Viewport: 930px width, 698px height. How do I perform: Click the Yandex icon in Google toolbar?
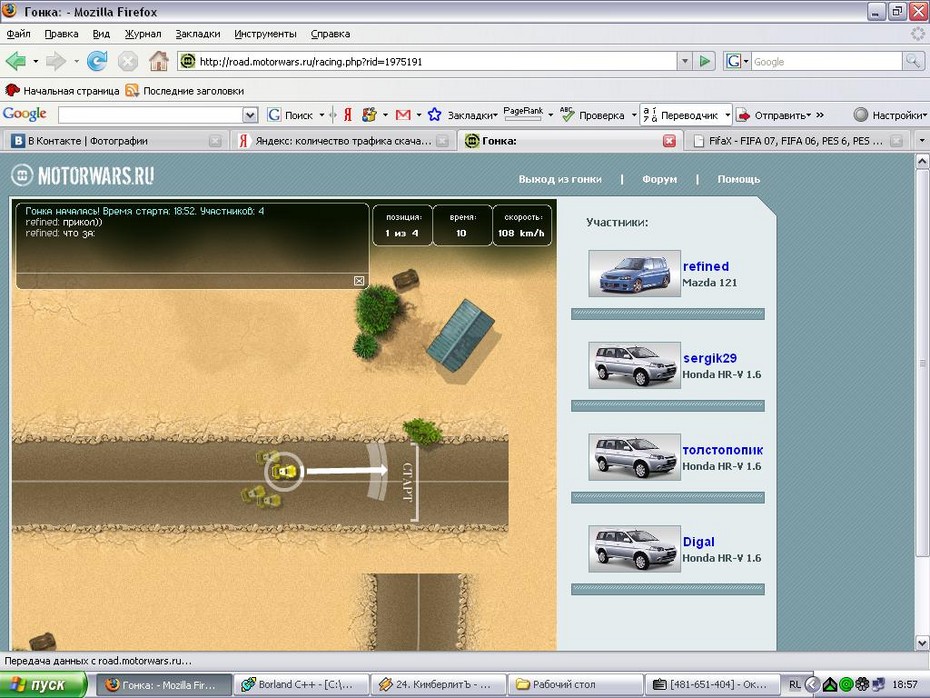click(x=347, y=115)
